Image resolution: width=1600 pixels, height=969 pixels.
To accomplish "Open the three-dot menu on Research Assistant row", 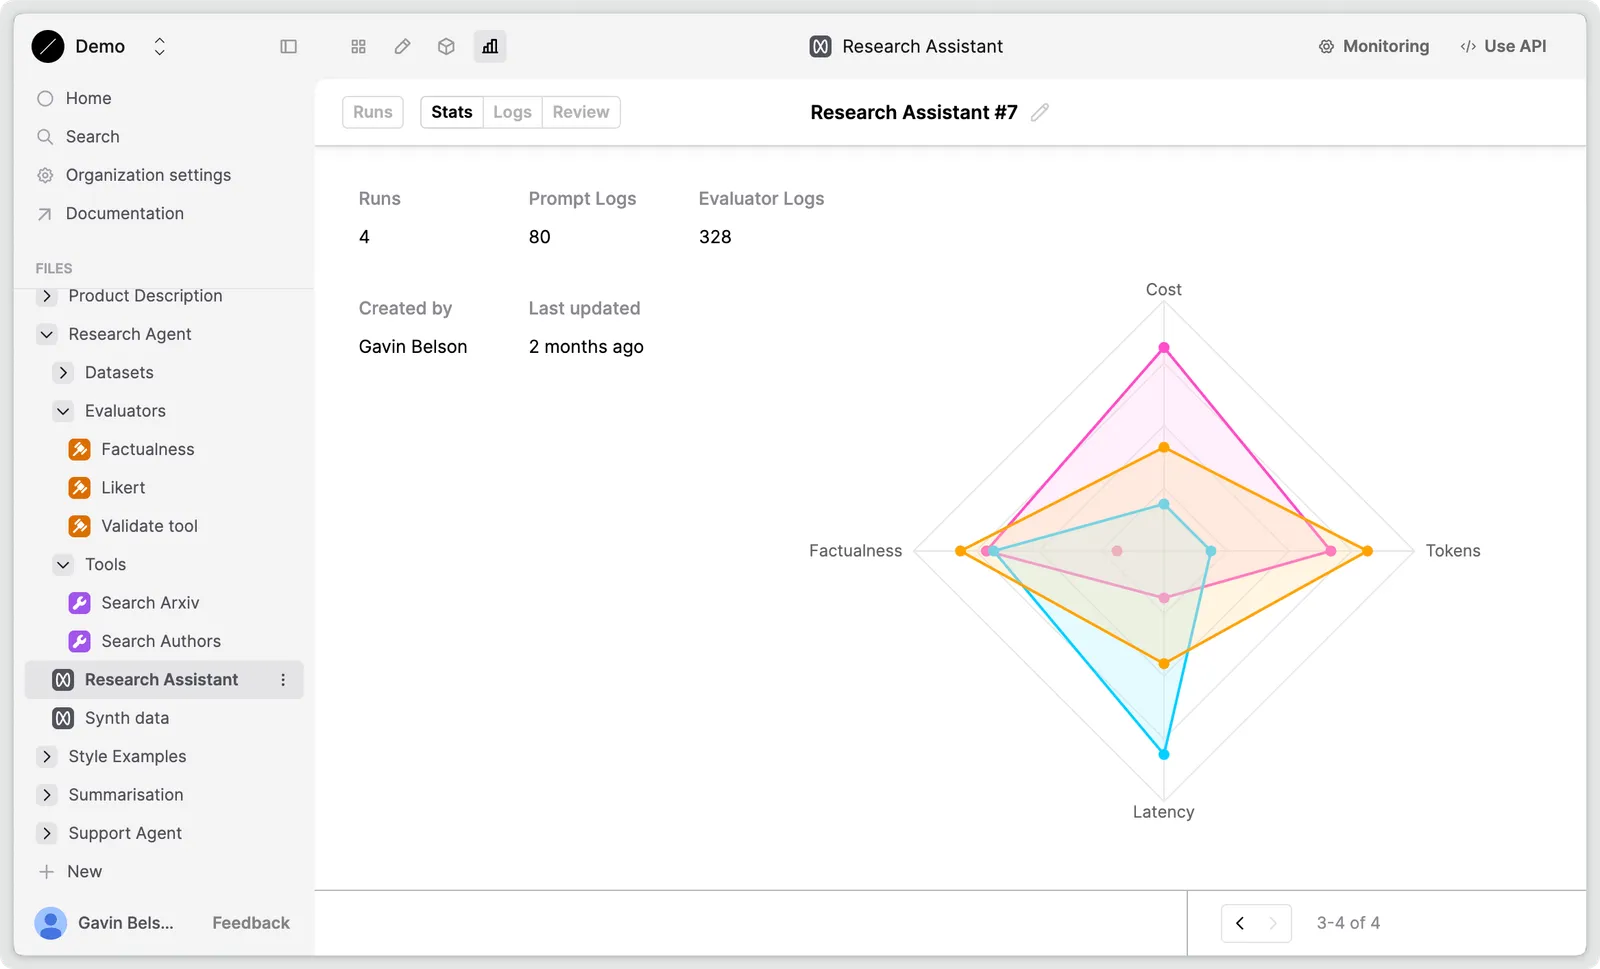I will (x=283, y=680).
